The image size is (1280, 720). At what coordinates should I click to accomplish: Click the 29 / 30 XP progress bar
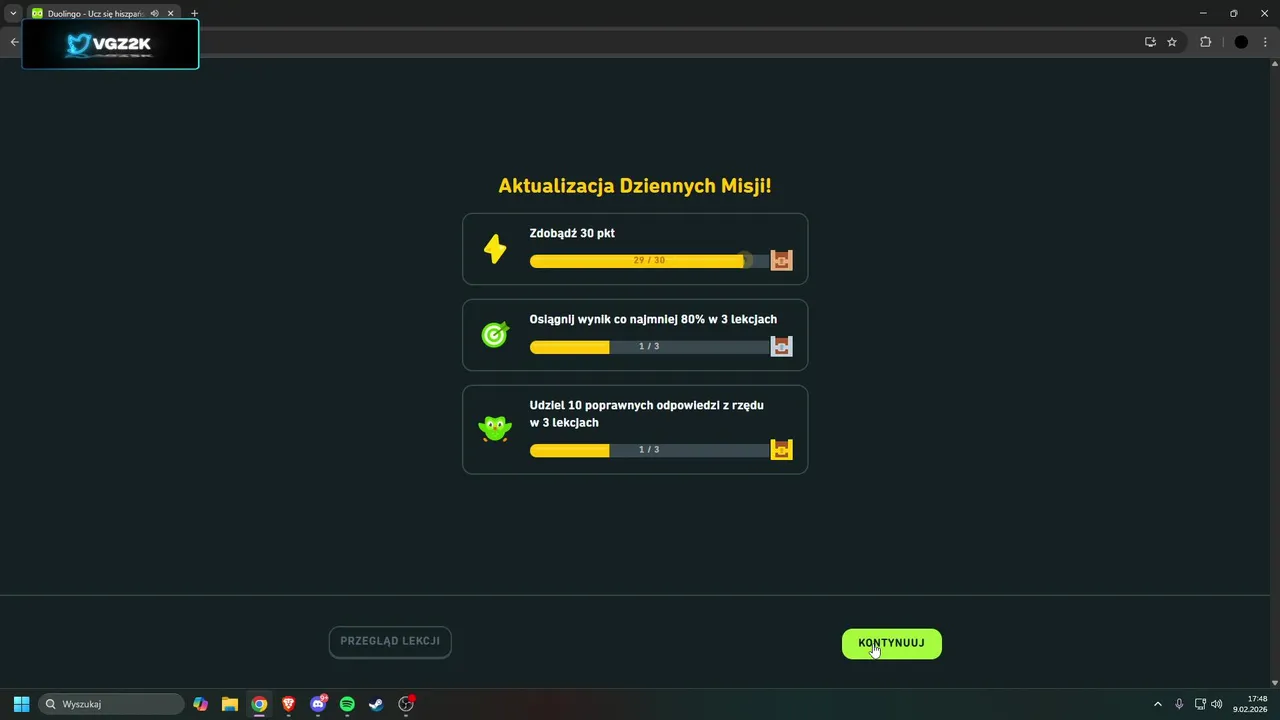(649, 261)
